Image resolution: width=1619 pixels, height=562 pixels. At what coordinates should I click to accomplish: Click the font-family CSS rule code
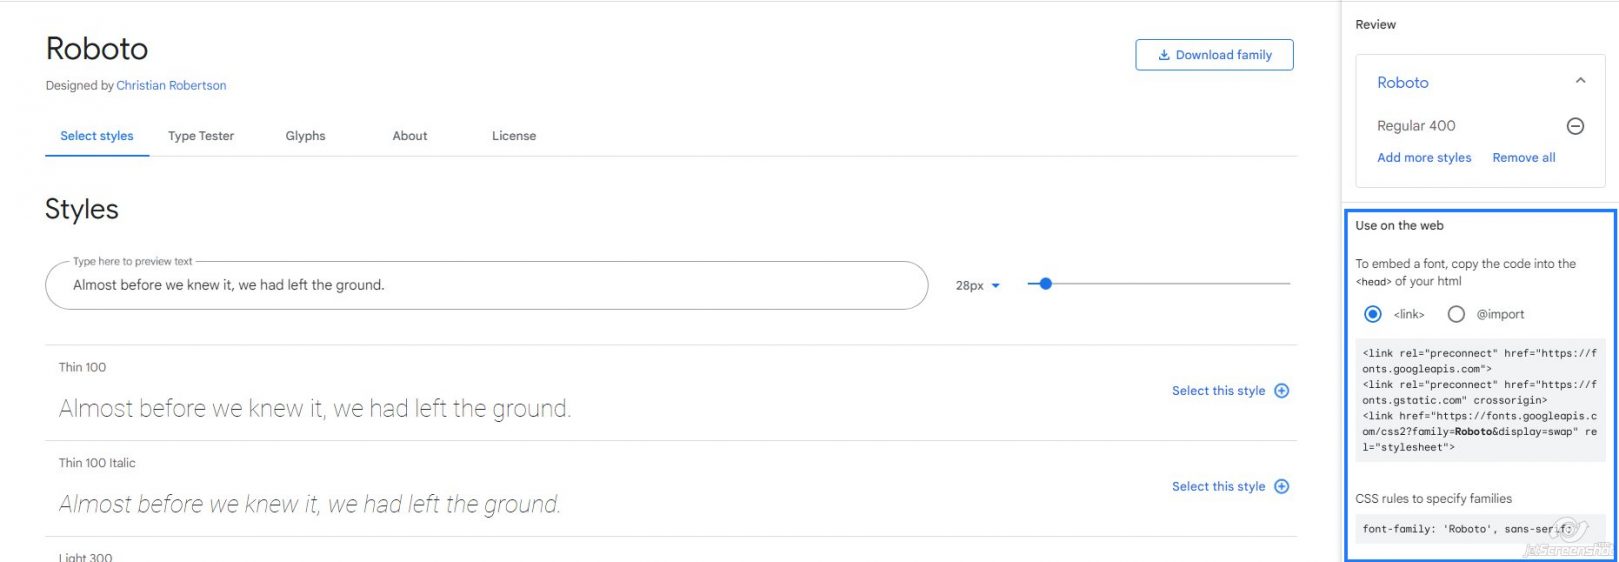(x=1467, y=529)
